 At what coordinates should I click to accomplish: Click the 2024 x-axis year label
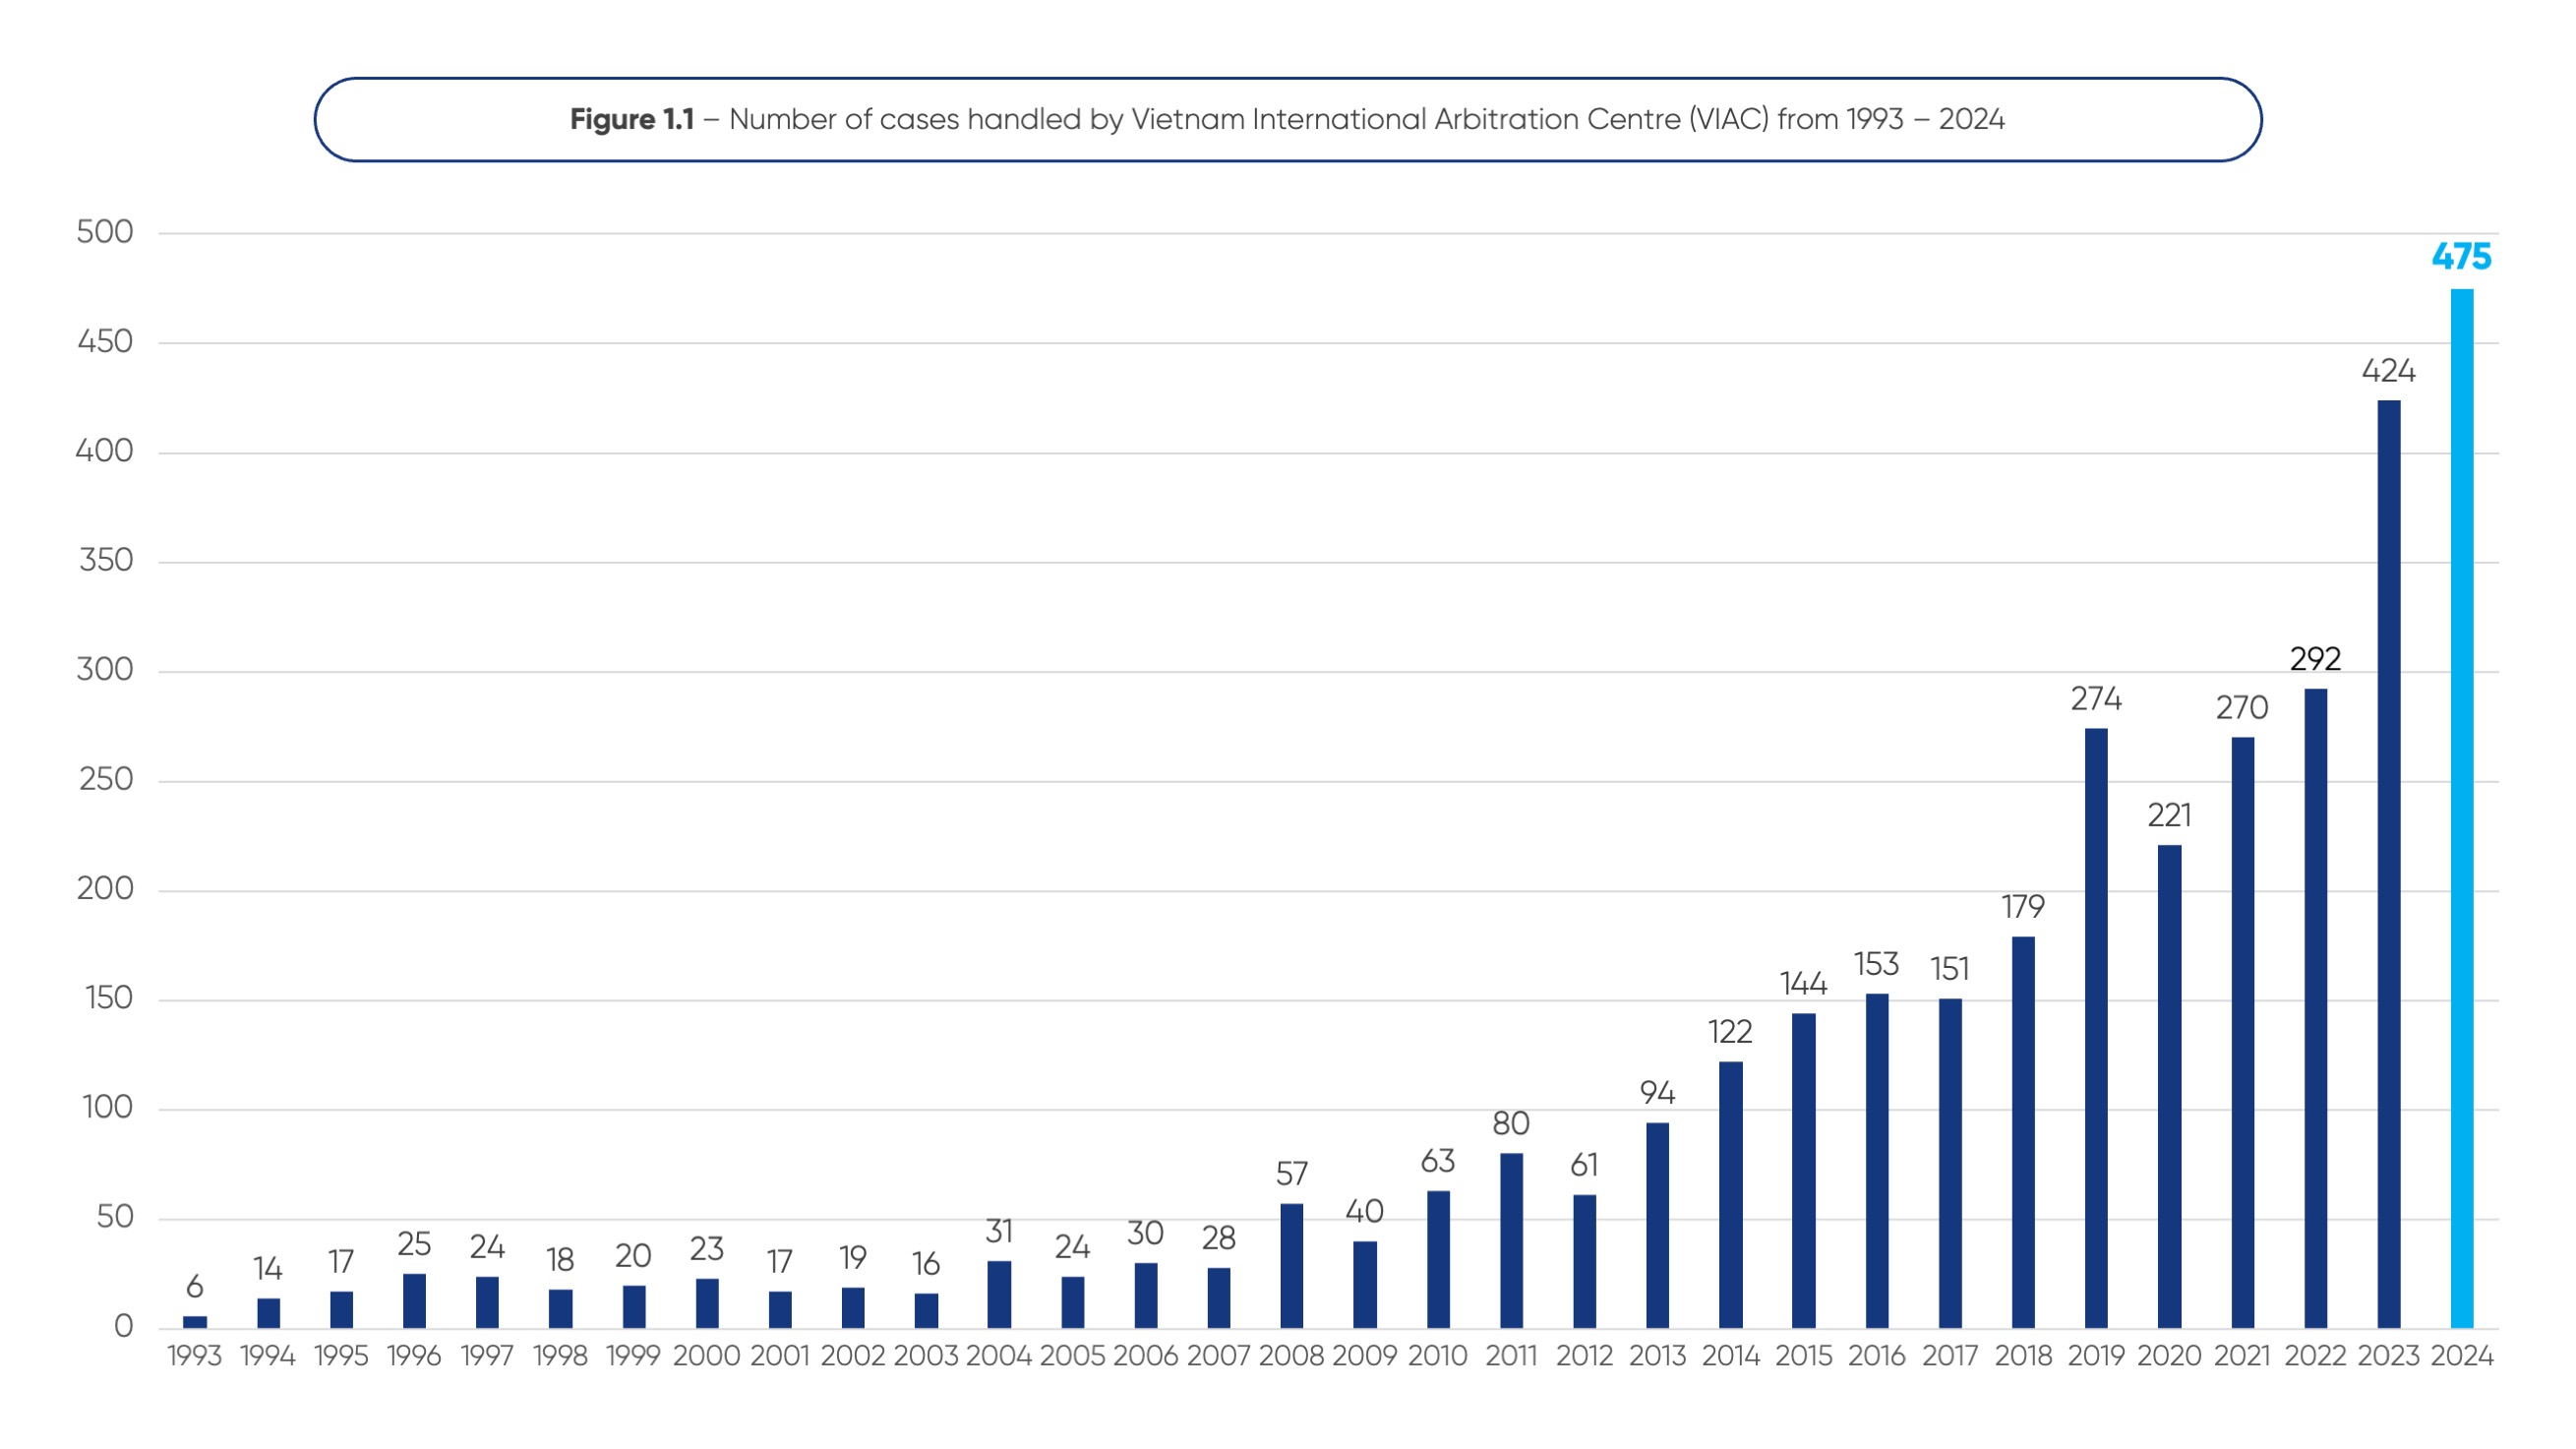[2461, 1356]
